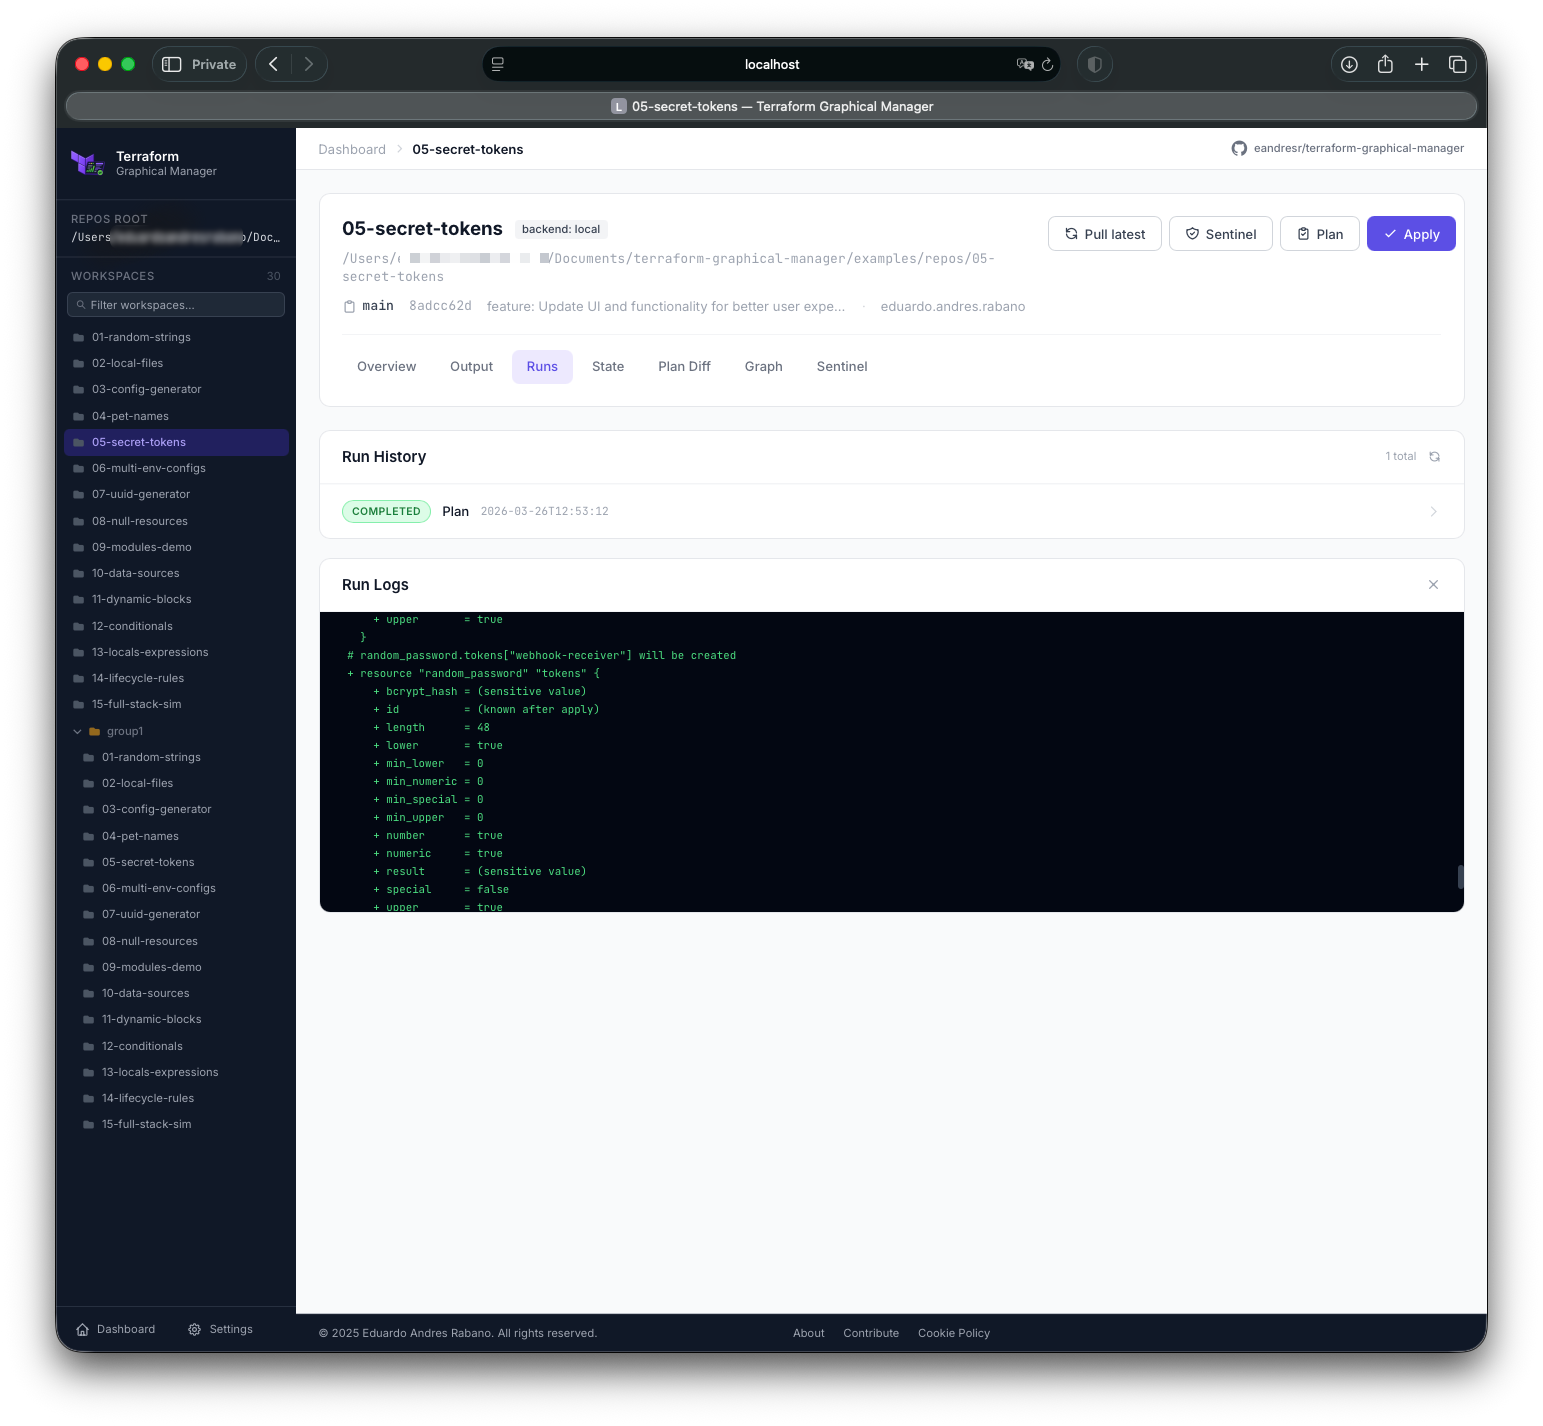1543x1426 pixels.
Task: Click the localhost address bar
Action: pos(772,64)
